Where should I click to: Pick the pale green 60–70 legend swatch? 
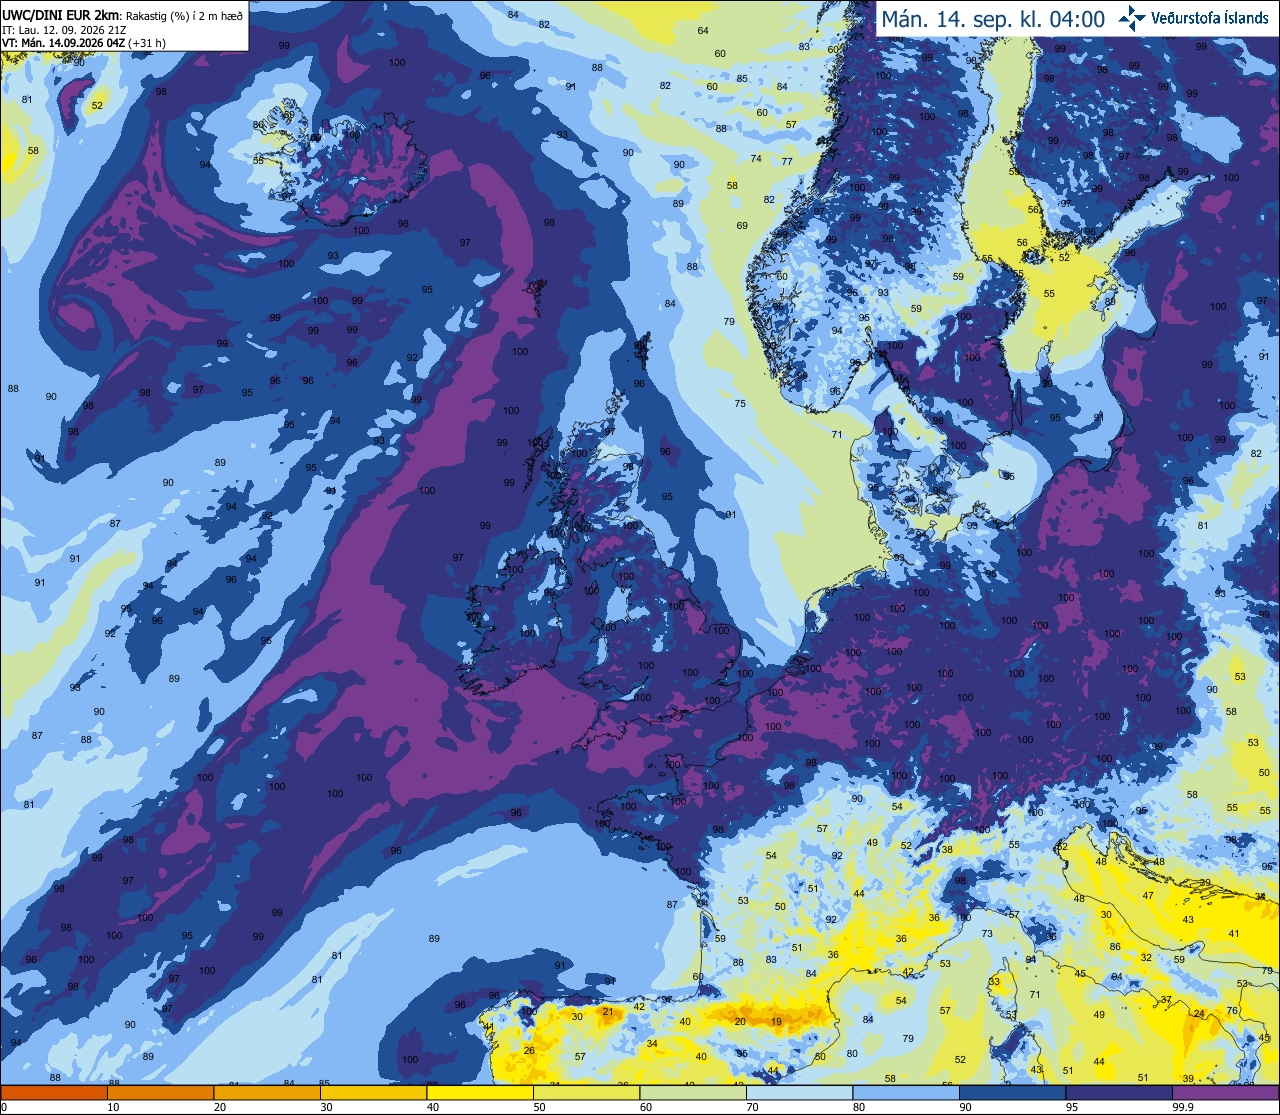[x=693, y=1092]
